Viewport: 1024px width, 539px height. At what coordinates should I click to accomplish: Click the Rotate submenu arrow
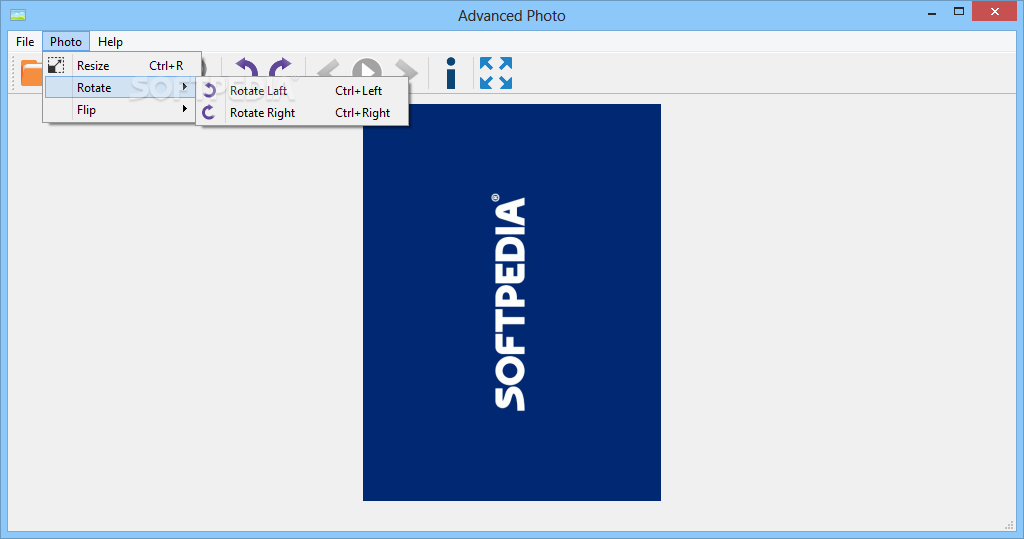tap(185, 87)
